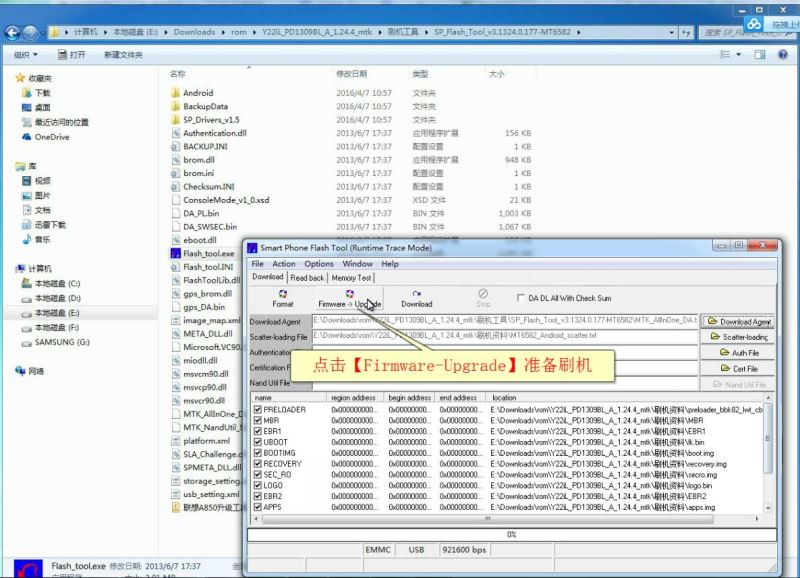This screenshot has height=578, width=800.
Task: Select the BackupData folder
Action: click(205, 106)
